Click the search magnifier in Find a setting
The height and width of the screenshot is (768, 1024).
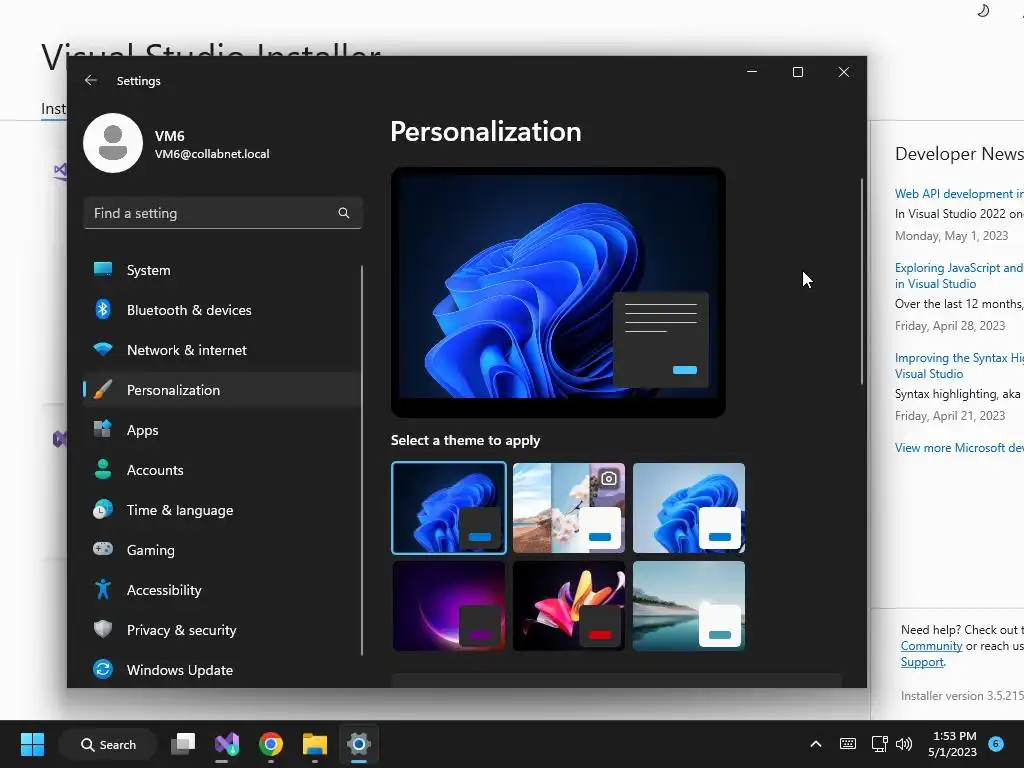click(x=344, y=213)
